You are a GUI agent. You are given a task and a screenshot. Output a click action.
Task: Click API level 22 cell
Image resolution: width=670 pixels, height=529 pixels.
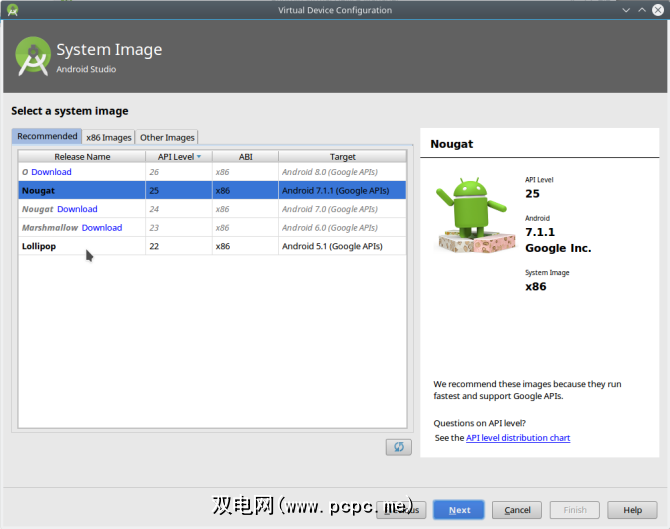(179, 246)
